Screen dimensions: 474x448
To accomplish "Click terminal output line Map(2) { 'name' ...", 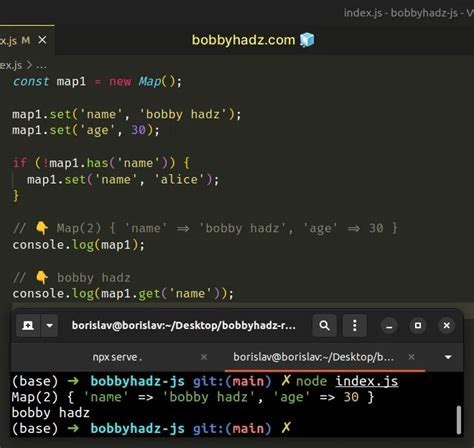I will point(193,397).
